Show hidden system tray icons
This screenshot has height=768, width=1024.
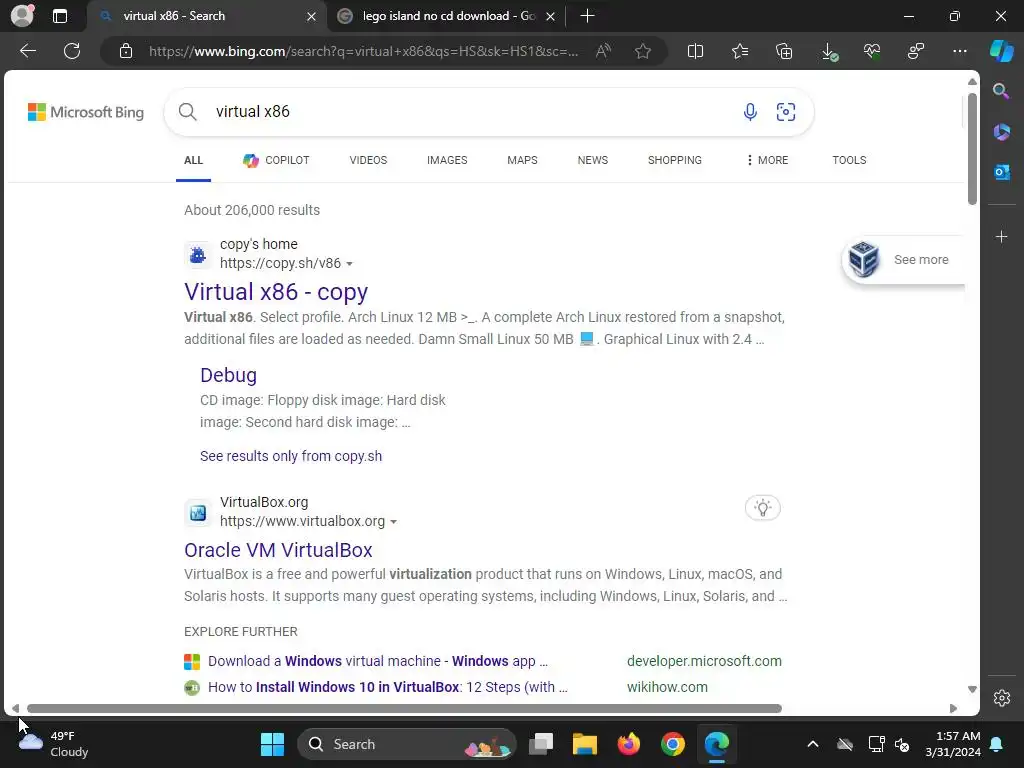click(812, 744)
